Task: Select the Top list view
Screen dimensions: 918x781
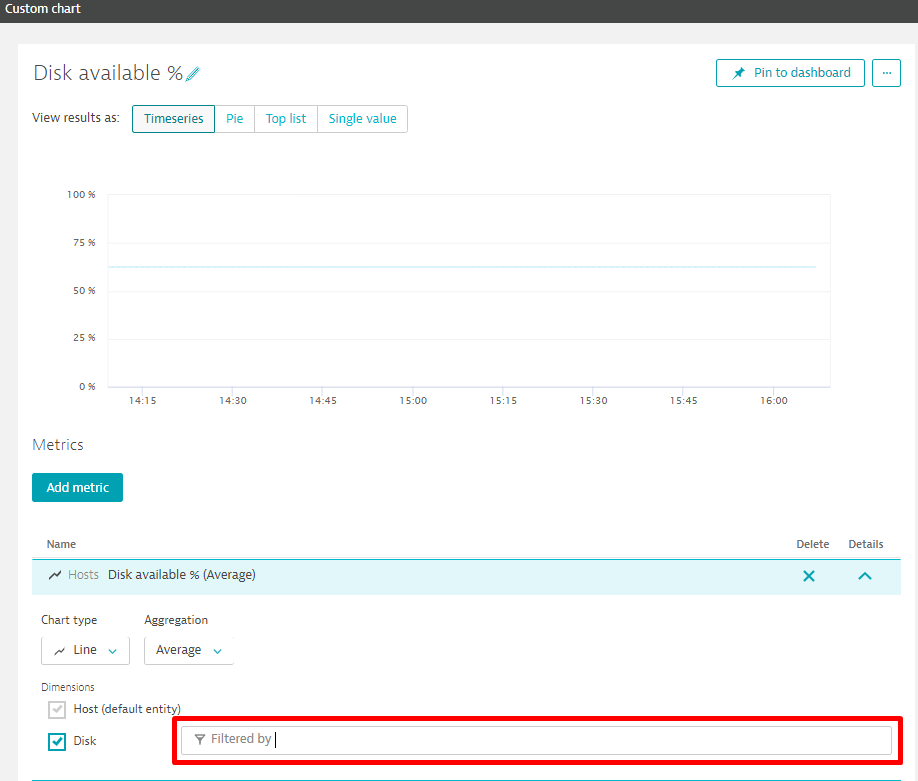Action: [x=286, y=119]
